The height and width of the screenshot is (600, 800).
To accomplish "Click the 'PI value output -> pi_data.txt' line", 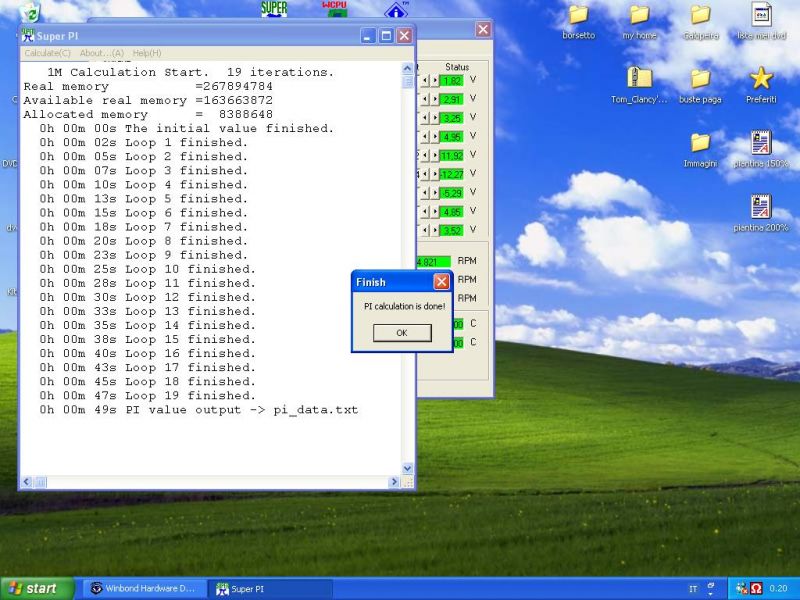I will coord(199,410).
